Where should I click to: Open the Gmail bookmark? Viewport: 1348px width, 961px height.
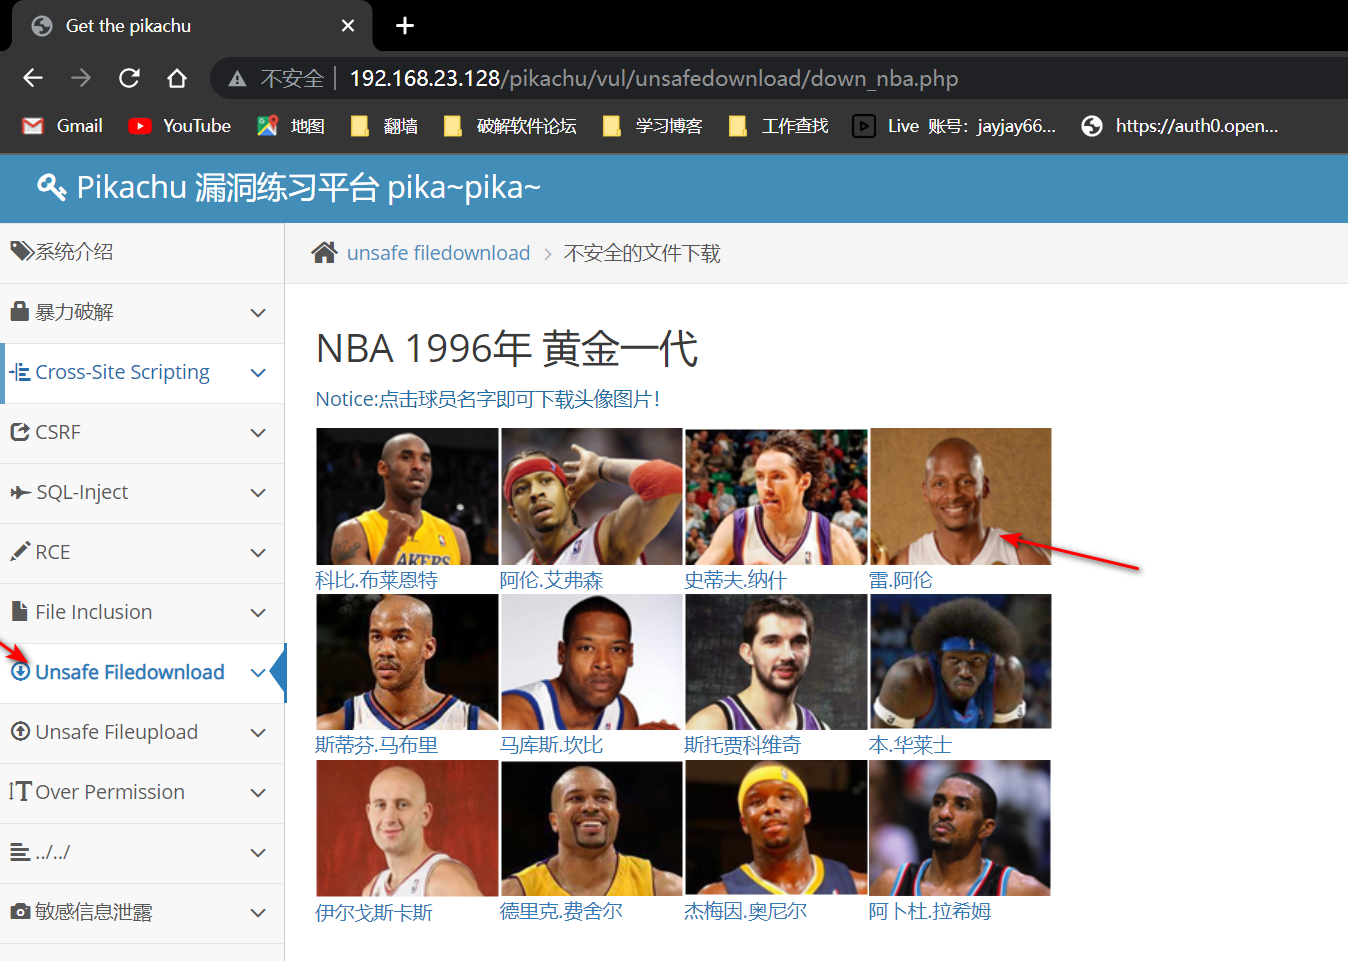[x=63, y=126]
